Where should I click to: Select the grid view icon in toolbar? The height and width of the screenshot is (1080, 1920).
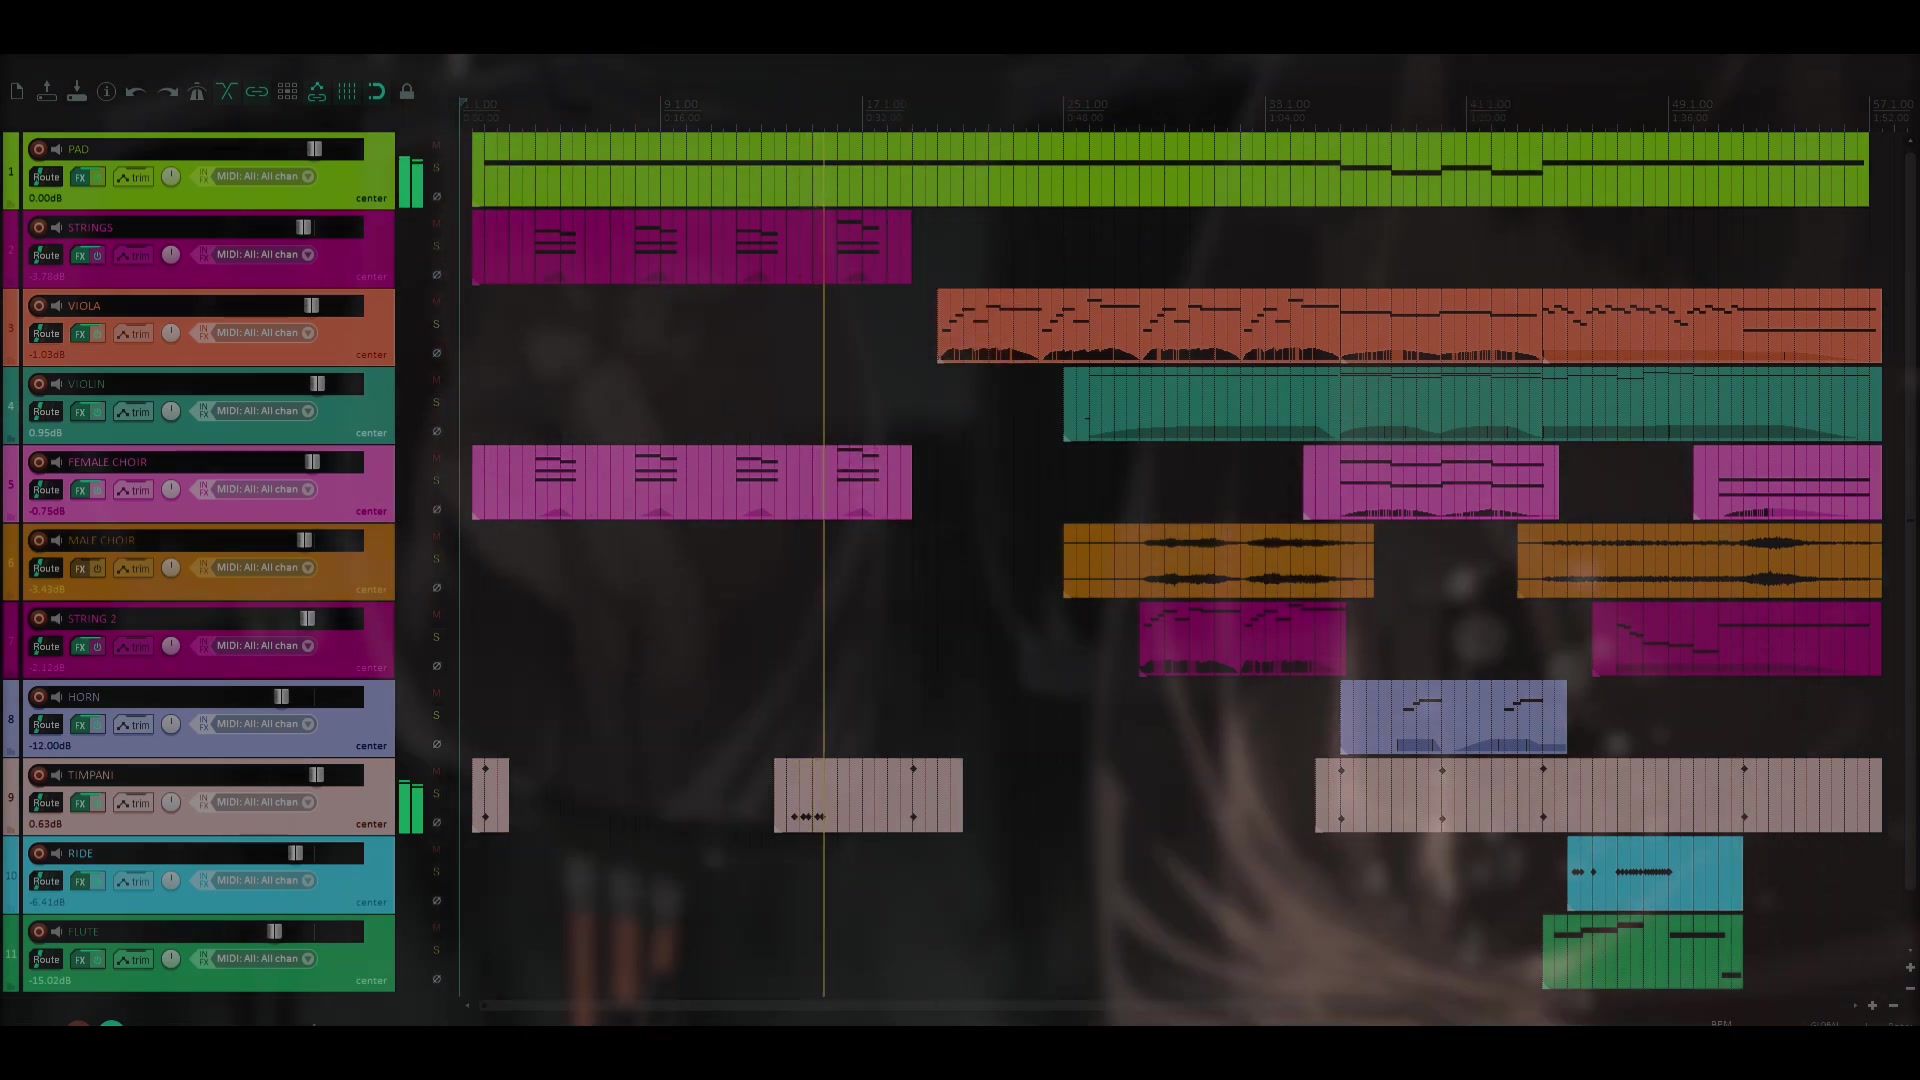pyautogui.click(x=286, y=91)
